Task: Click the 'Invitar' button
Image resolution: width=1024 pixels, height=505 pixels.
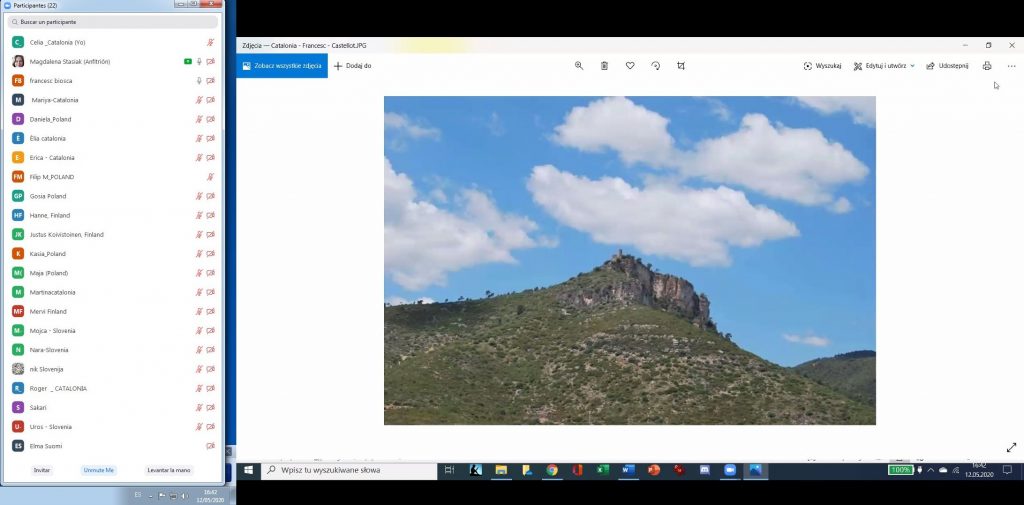Action: click(42, 470)
